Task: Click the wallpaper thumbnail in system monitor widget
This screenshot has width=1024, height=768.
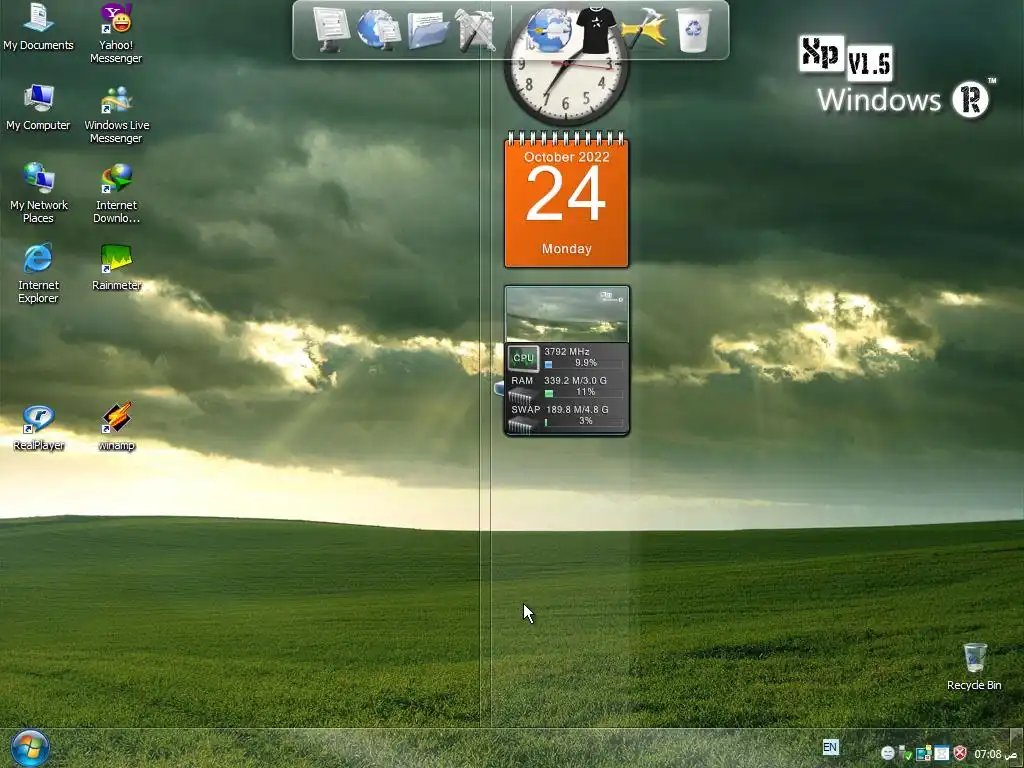Action: click(x=567, y=314)
